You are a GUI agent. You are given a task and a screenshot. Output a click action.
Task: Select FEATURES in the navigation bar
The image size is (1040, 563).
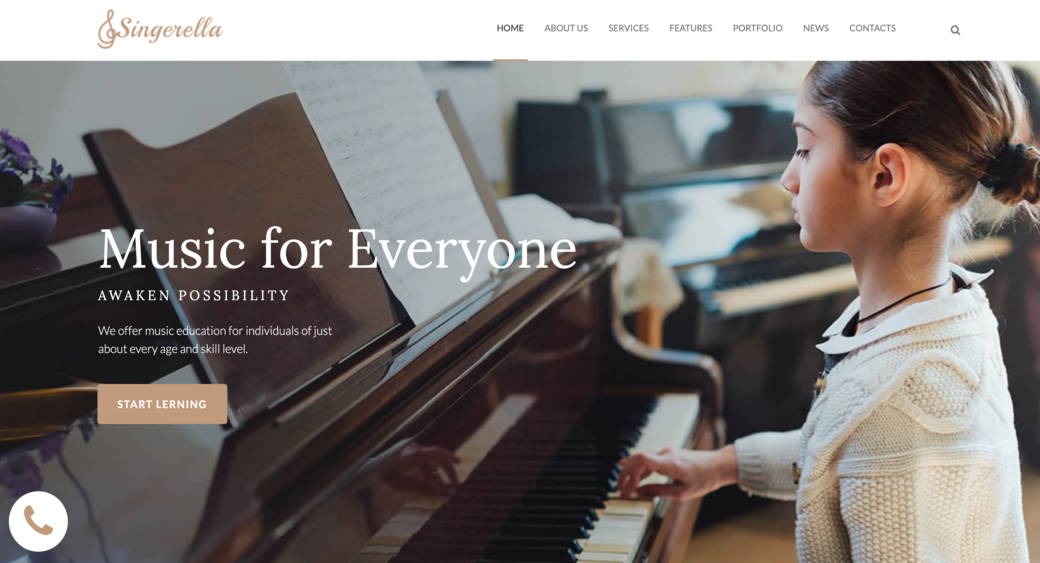tap(690, 28)
